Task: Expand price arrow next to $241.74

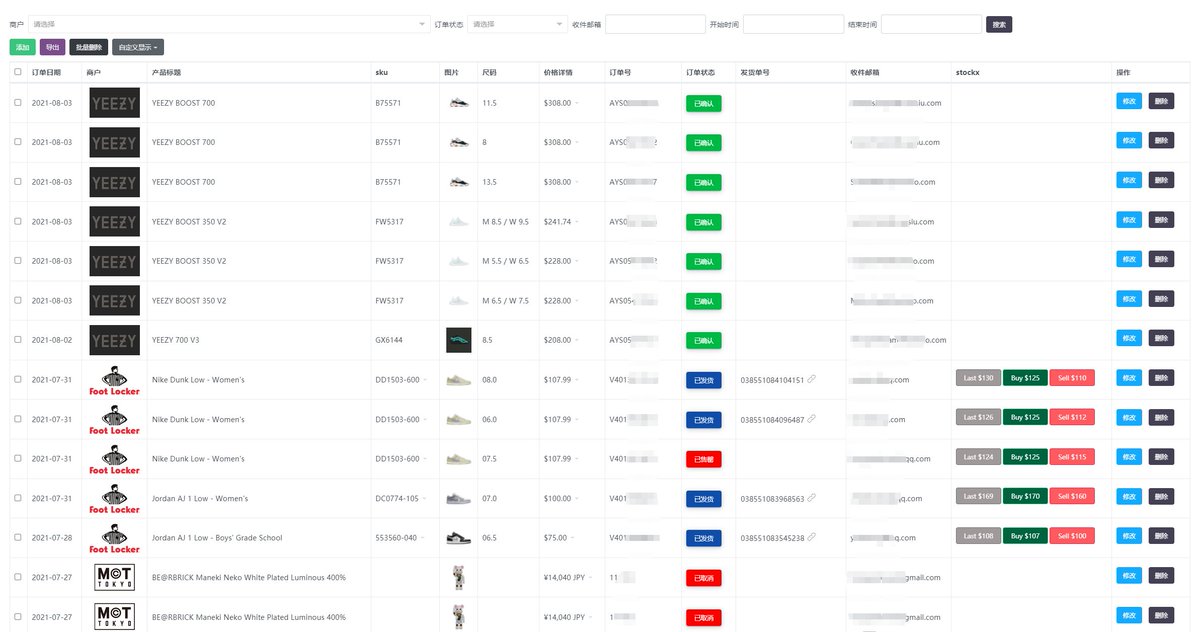Action: (x=576, y=222)
